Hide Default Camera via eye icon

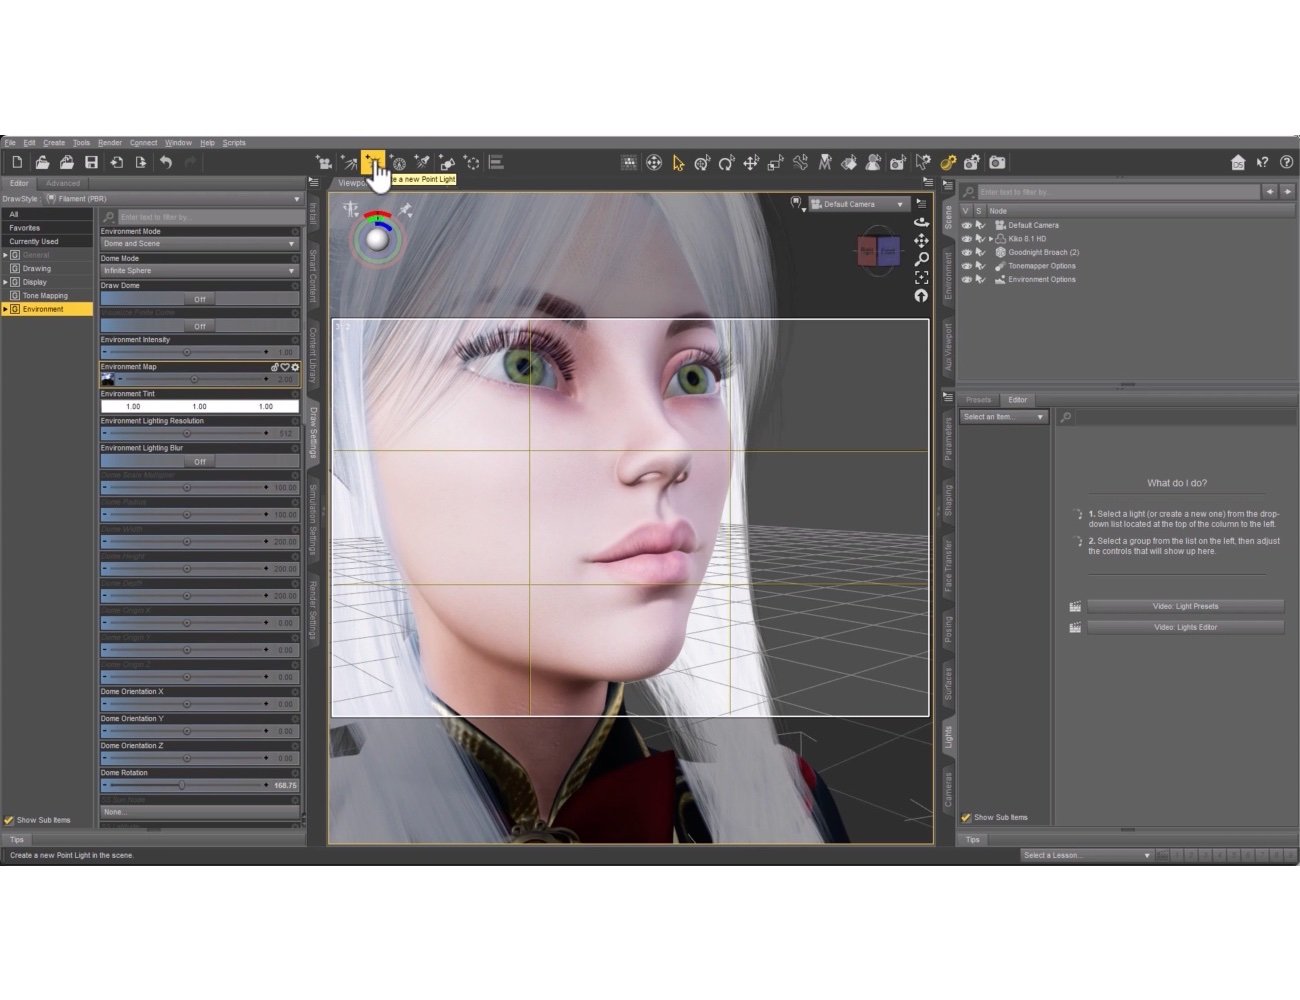click(966, 225)
